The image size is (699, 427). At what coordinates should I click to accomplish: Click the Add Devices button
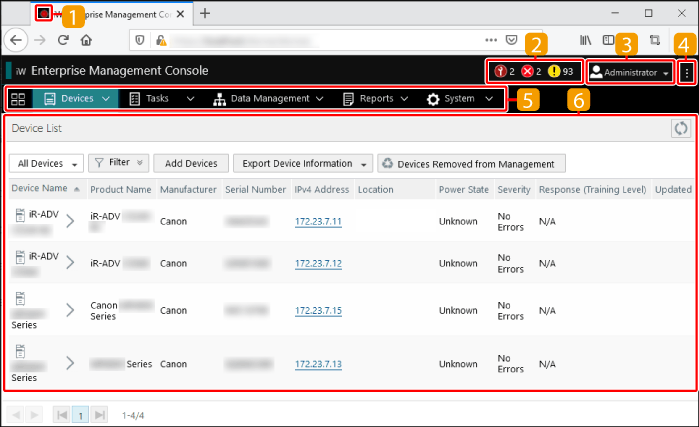(x=191, y=163)
